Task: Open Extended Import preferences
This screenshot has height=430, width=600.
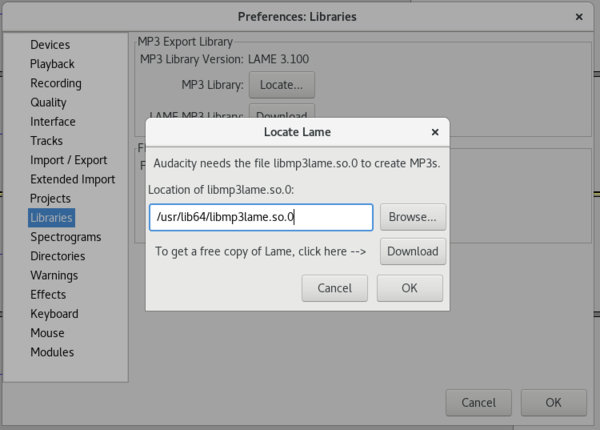Action: pyautogui.click(x=73, y=179)
